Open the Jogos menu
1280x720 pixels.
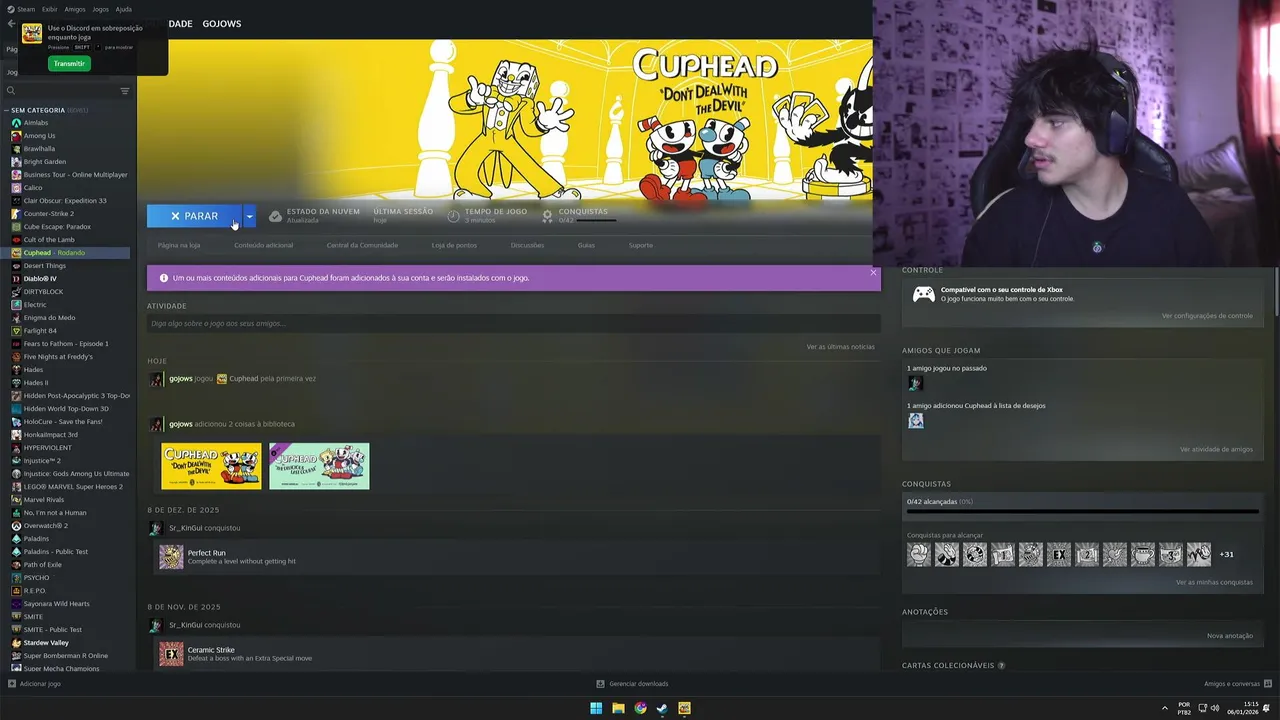point(100,9)
